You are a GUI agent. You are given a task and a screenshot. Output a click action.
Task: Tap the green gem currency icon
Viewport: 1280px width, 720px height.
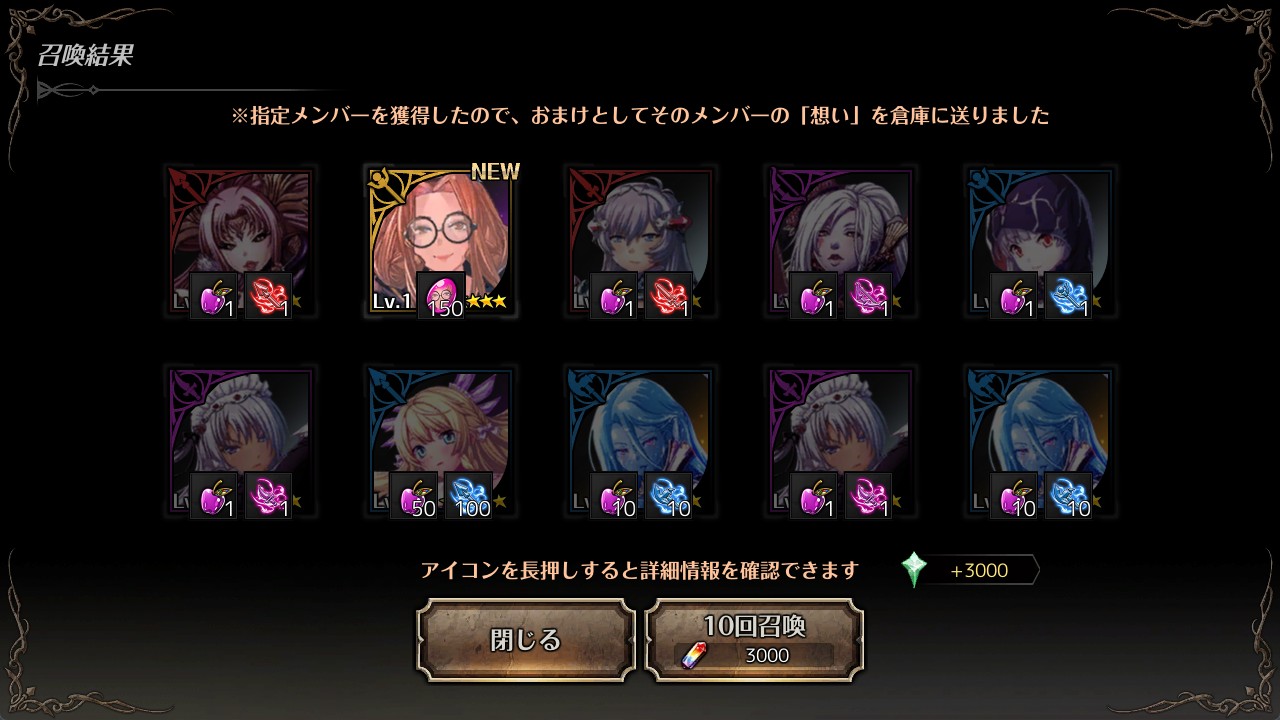tap(914, 570)
